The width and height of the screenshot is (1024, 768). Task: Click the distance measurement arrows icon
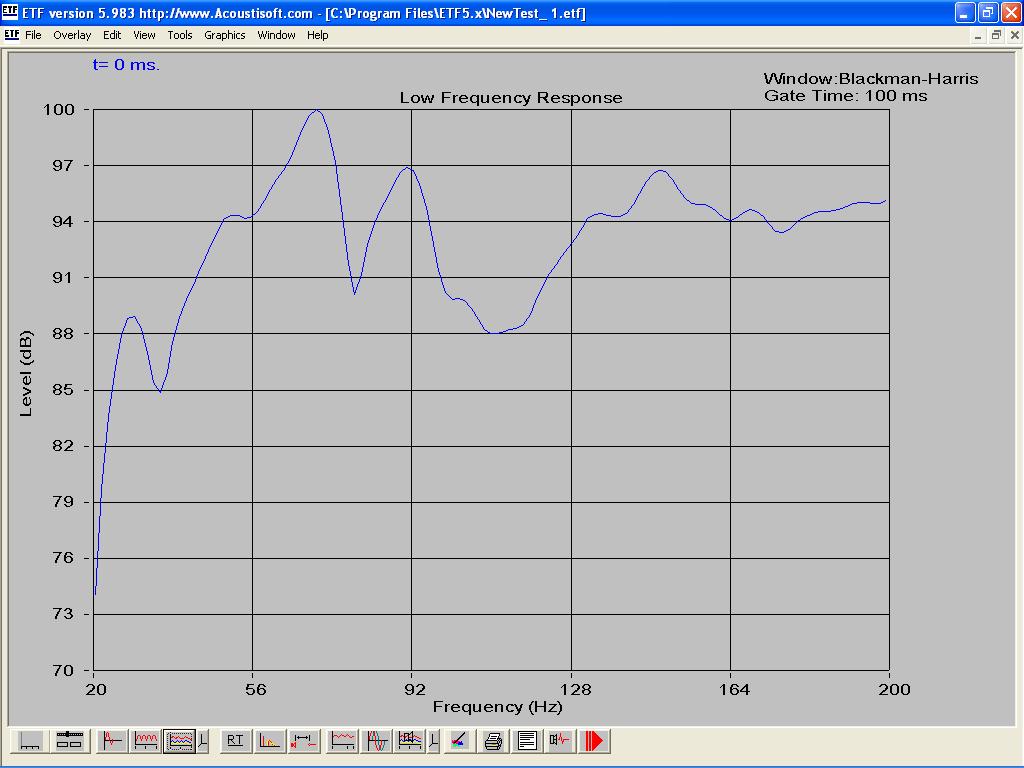tap(303, 741)
